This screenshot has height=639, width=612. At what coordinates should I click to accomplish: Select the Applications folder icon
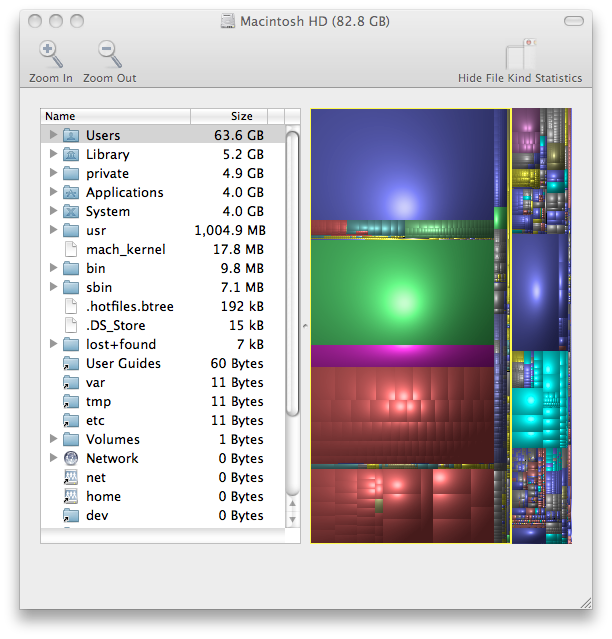click(x=71, y=192)
